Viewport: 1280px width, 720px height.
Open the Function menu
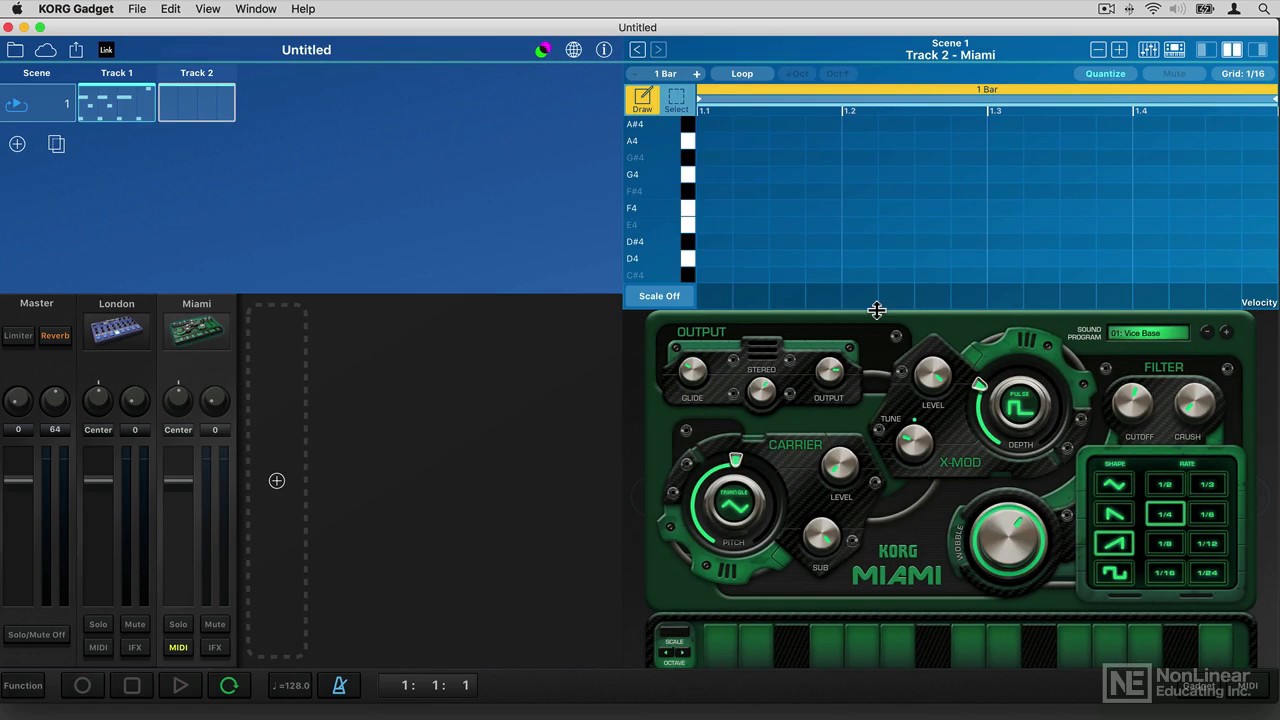[23, 685]
